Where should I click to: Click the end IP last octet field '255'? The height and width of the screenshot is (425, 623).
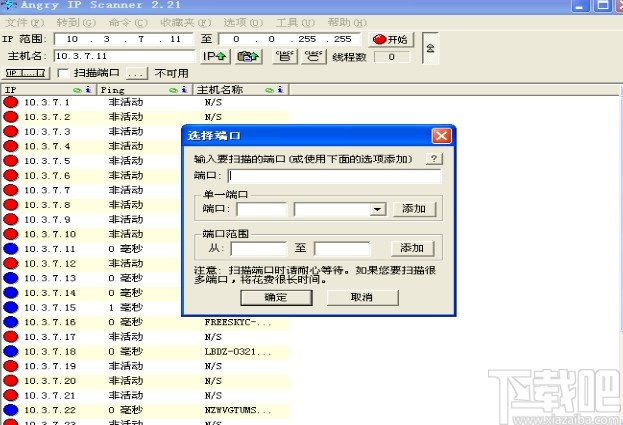[342, 39]
